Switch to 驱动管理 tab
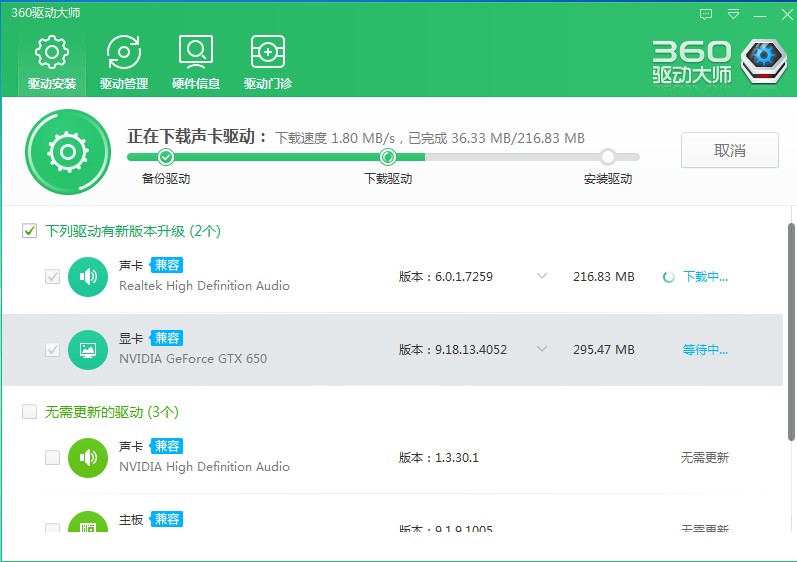This screenshot has width=797, height=562. pyautogui.click(x=124, y=63)
